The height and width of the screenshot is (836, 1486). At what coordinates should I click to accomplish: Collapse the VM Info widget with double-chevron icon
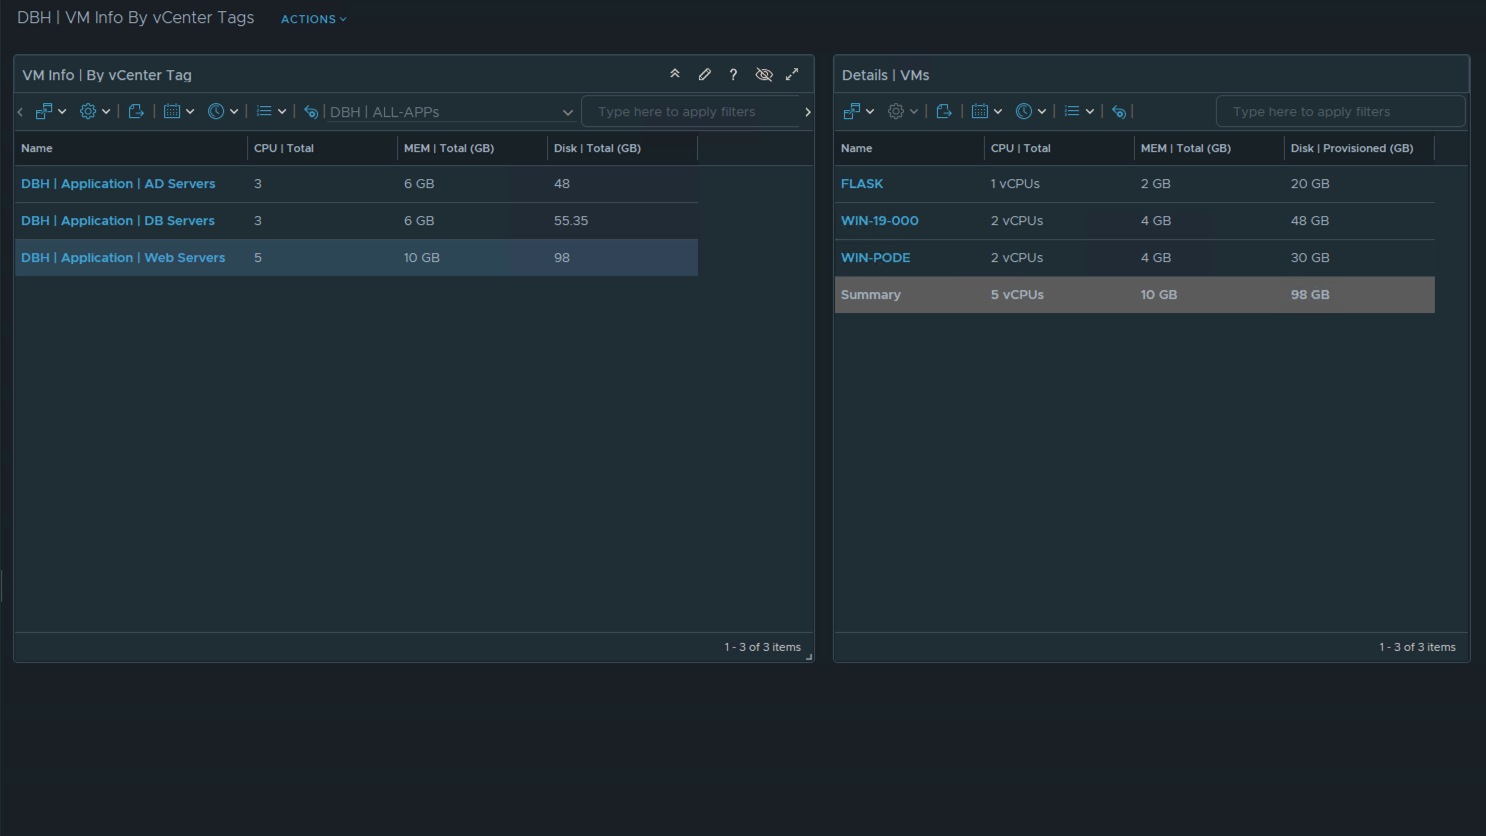(x=675, y=74)
